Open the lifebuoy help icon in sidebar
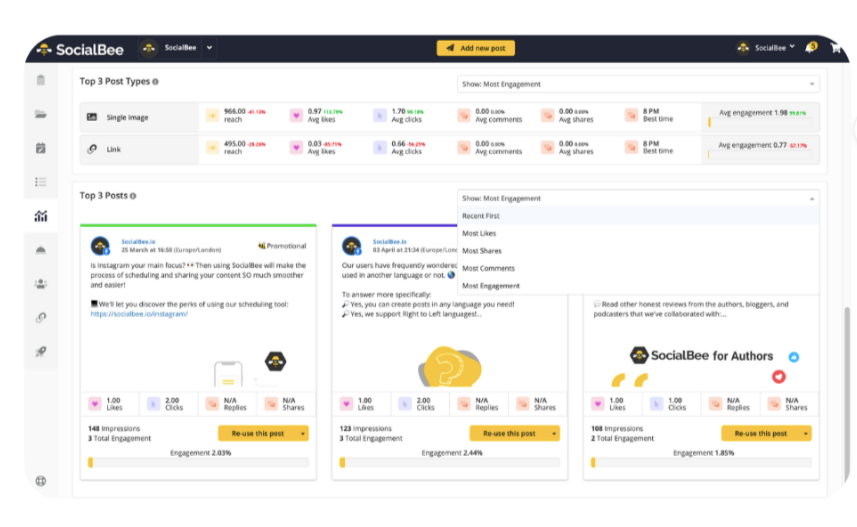The height and width of the screenshot is (527, 857). tap(40, 481)
